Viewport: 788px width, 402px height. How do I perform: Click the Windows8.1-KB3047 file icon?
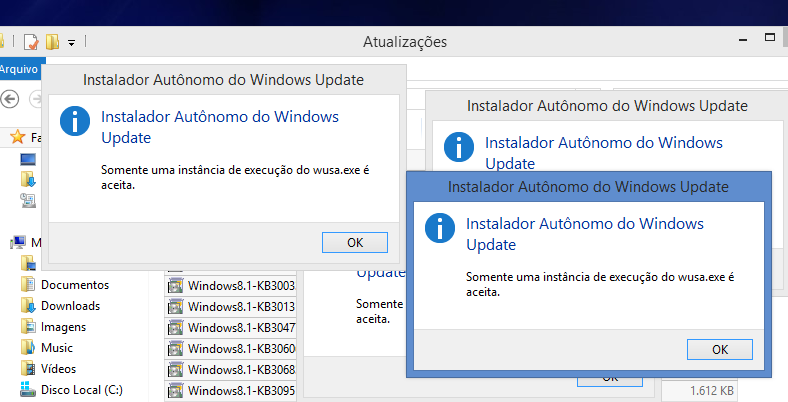coord(175,327)
